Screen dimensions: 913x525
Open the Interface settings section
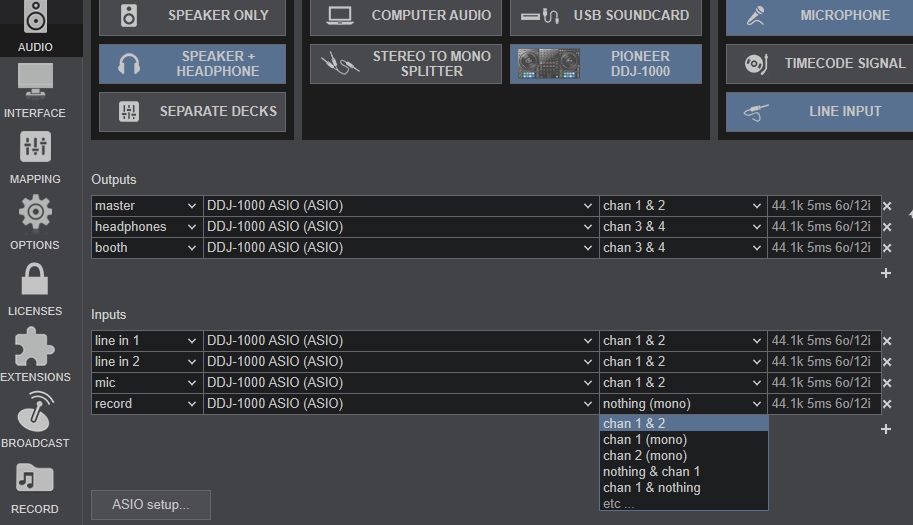35,91
